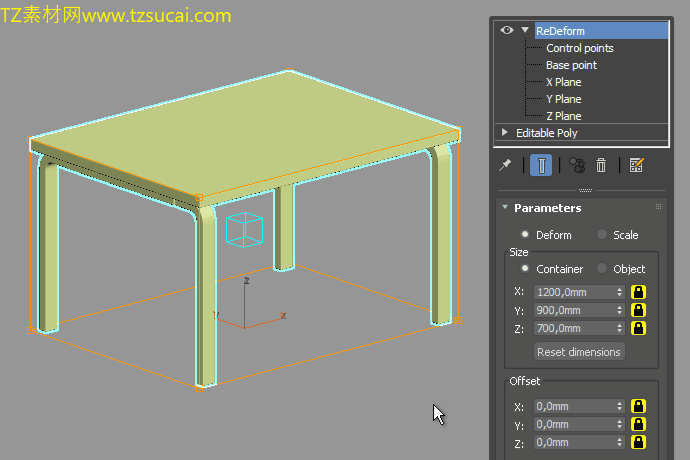
Task: Click Offset Z value field
Action: coord(574,442)
